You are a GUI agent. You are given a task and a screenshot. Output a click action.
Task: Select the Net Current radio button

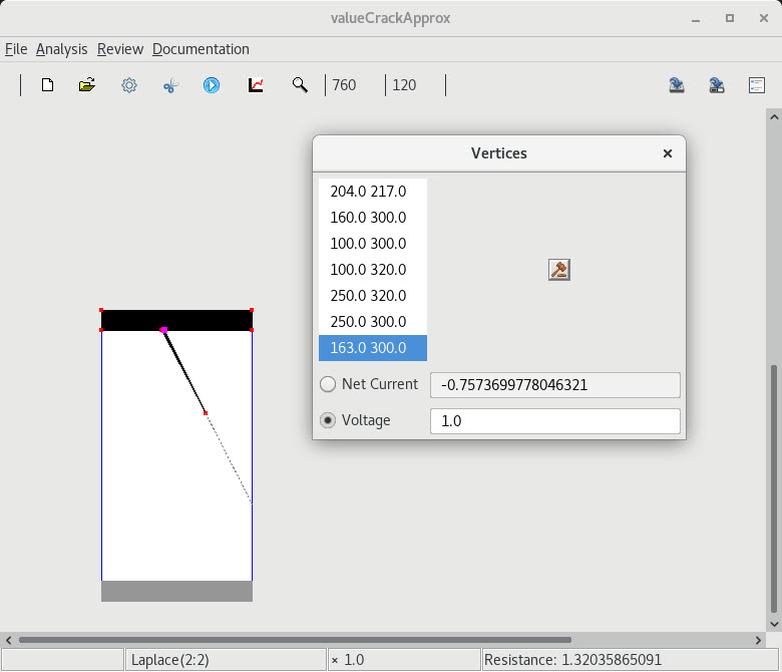(x=328, y=384)
